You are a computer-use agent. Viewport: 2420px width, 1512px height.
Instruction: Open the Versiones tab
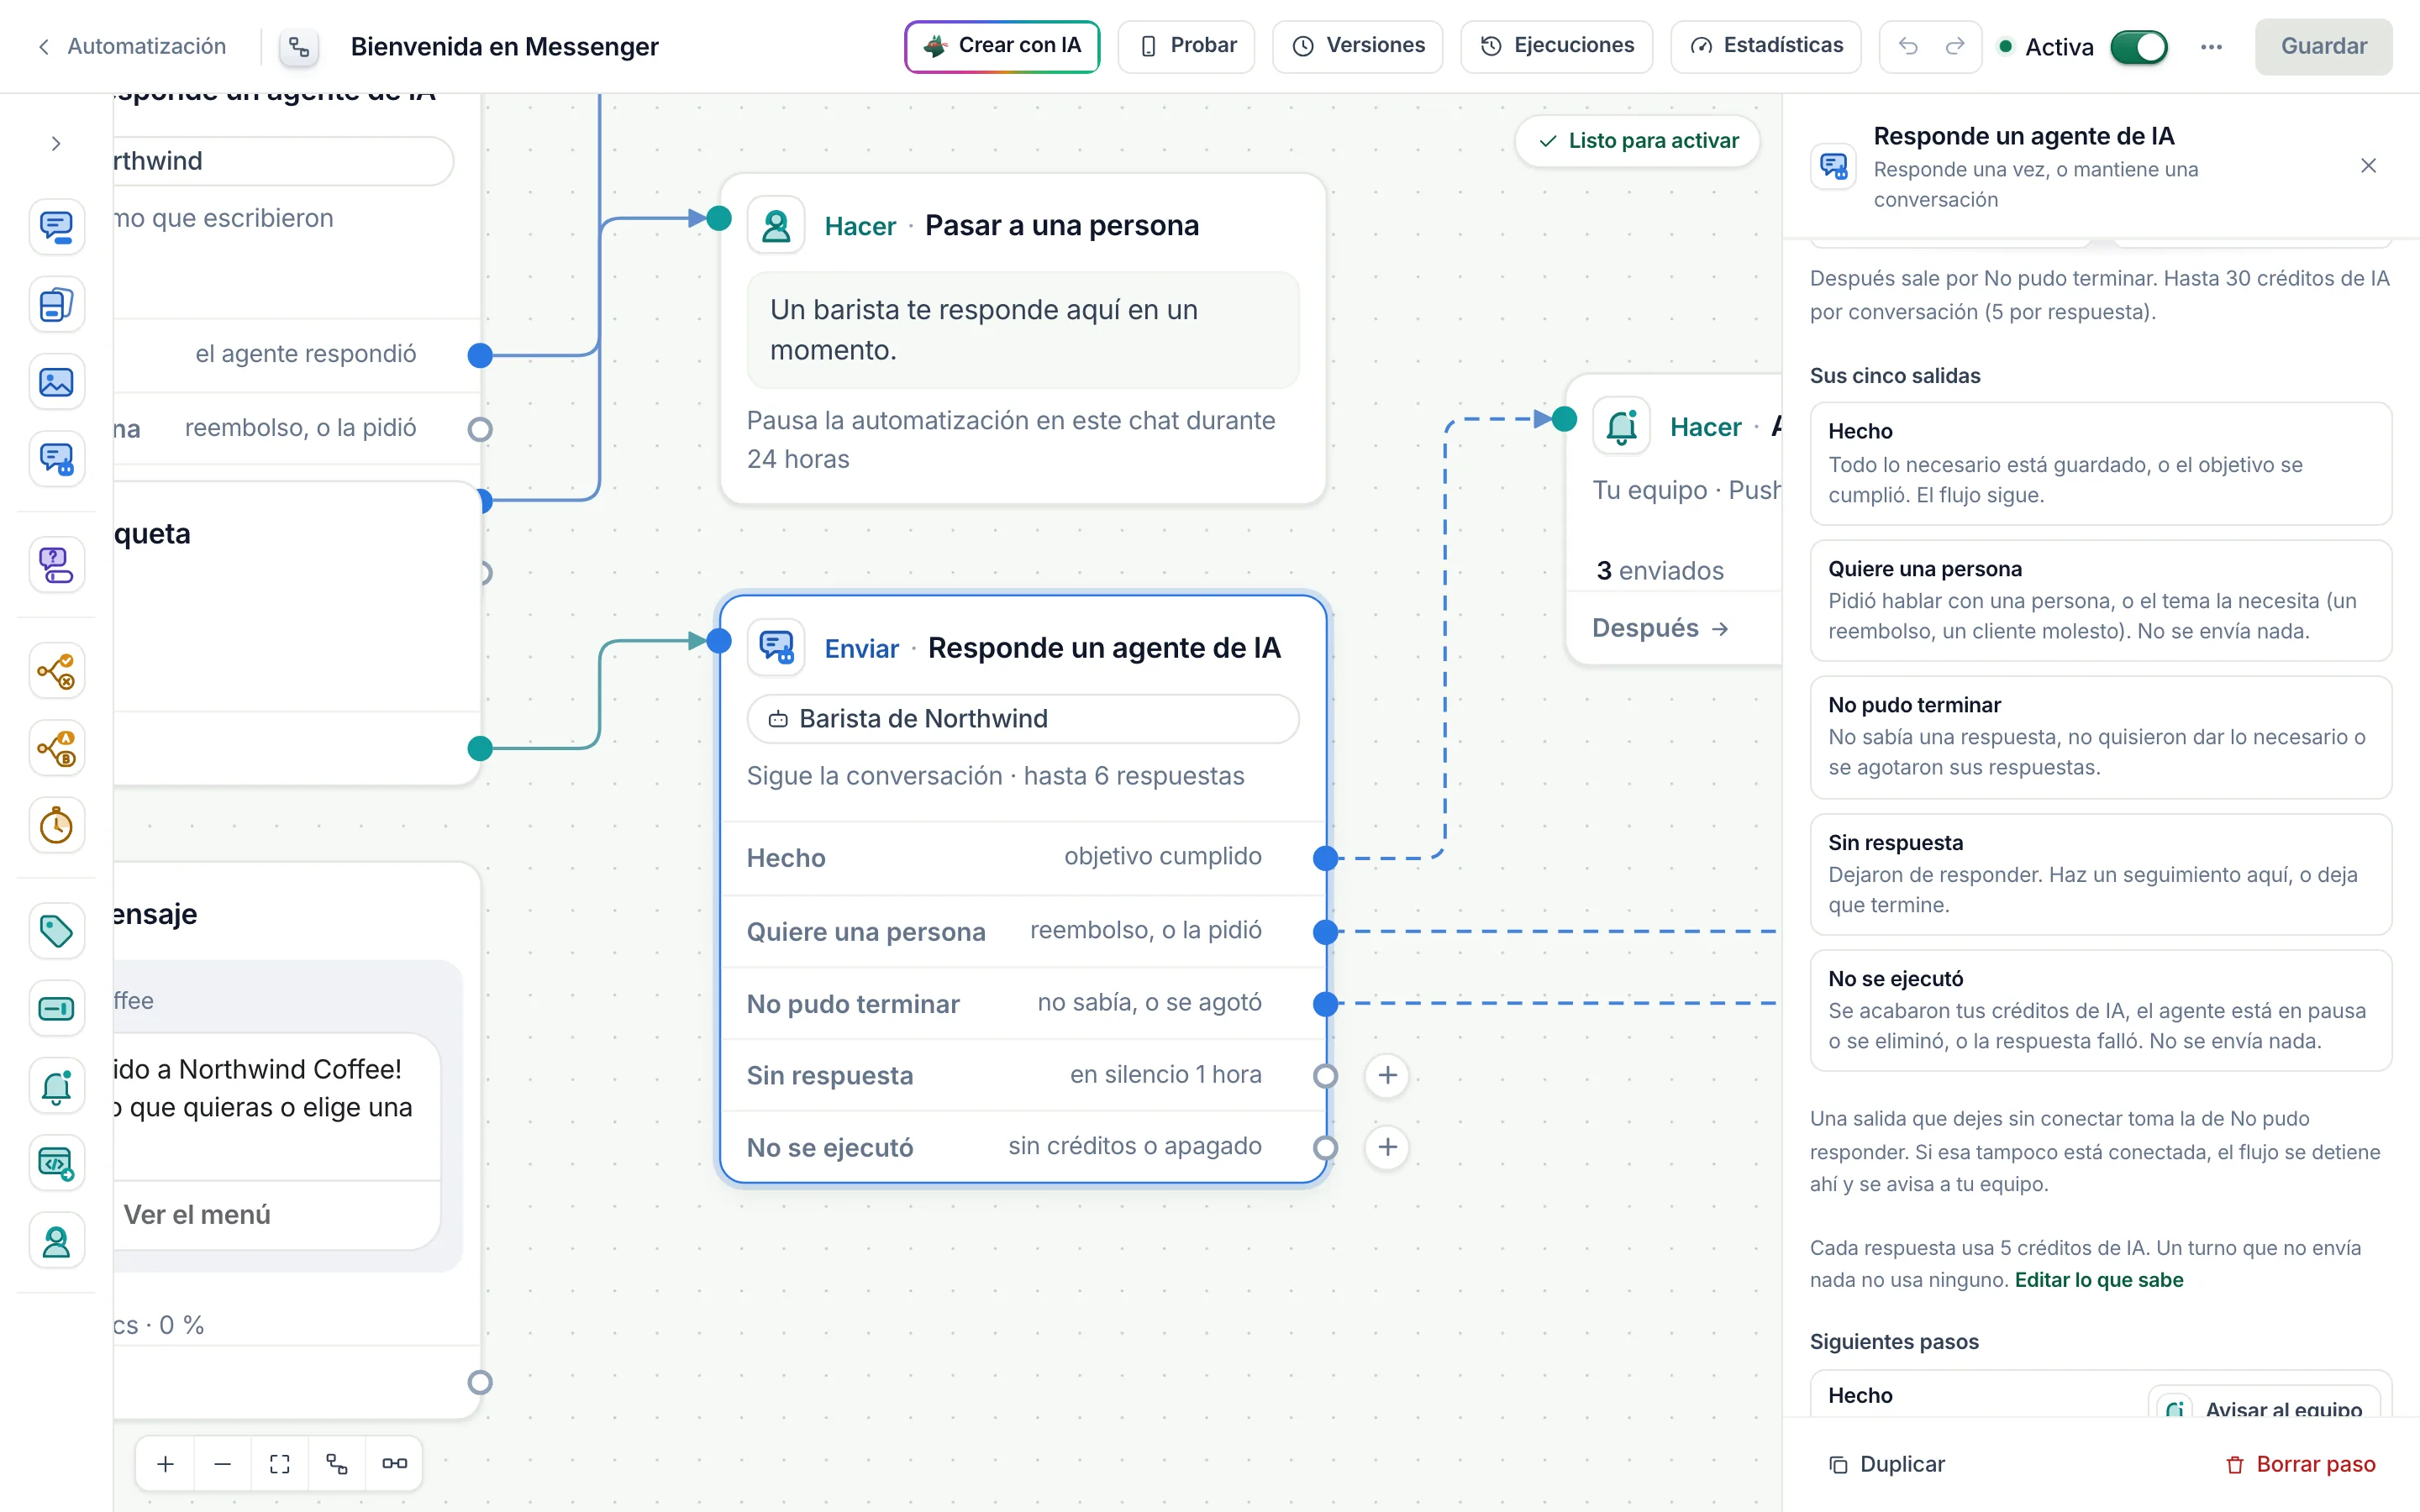1357,46
